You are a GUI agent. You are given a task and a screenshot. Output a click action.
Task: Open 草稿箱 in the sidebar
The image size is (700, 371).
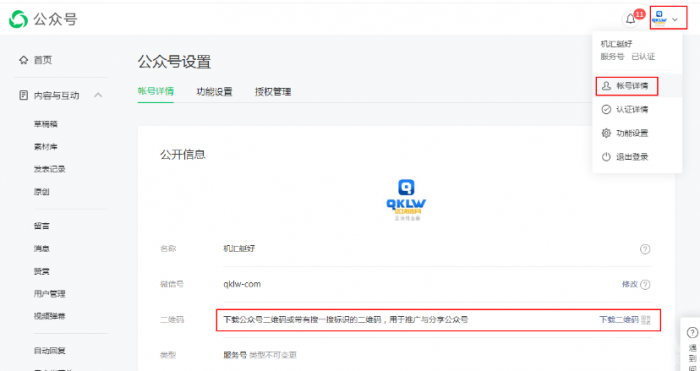pyautogui.click(x=46, y=124)
